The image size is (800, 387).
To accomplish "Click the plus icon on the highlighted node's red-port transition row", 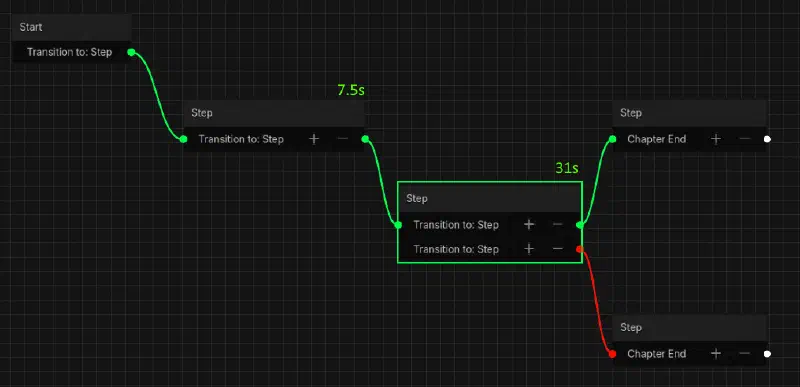I will click(529, 249).
